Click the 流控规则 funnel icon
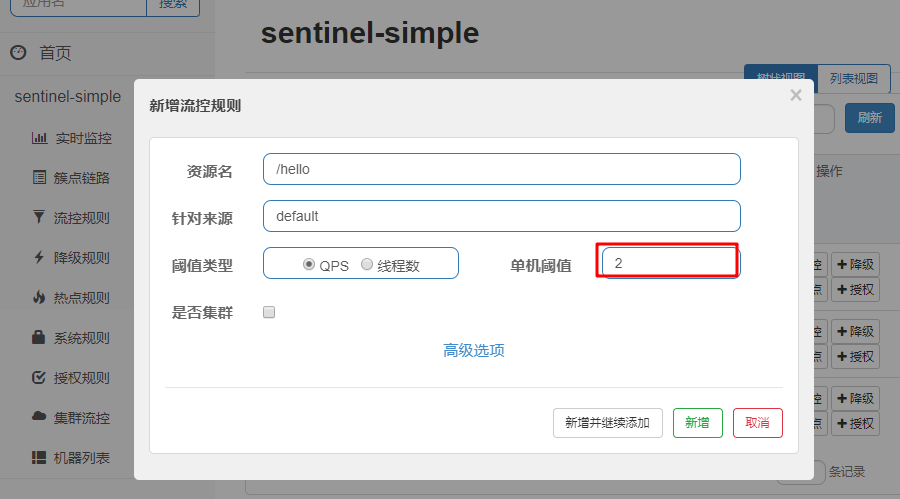 40,218
